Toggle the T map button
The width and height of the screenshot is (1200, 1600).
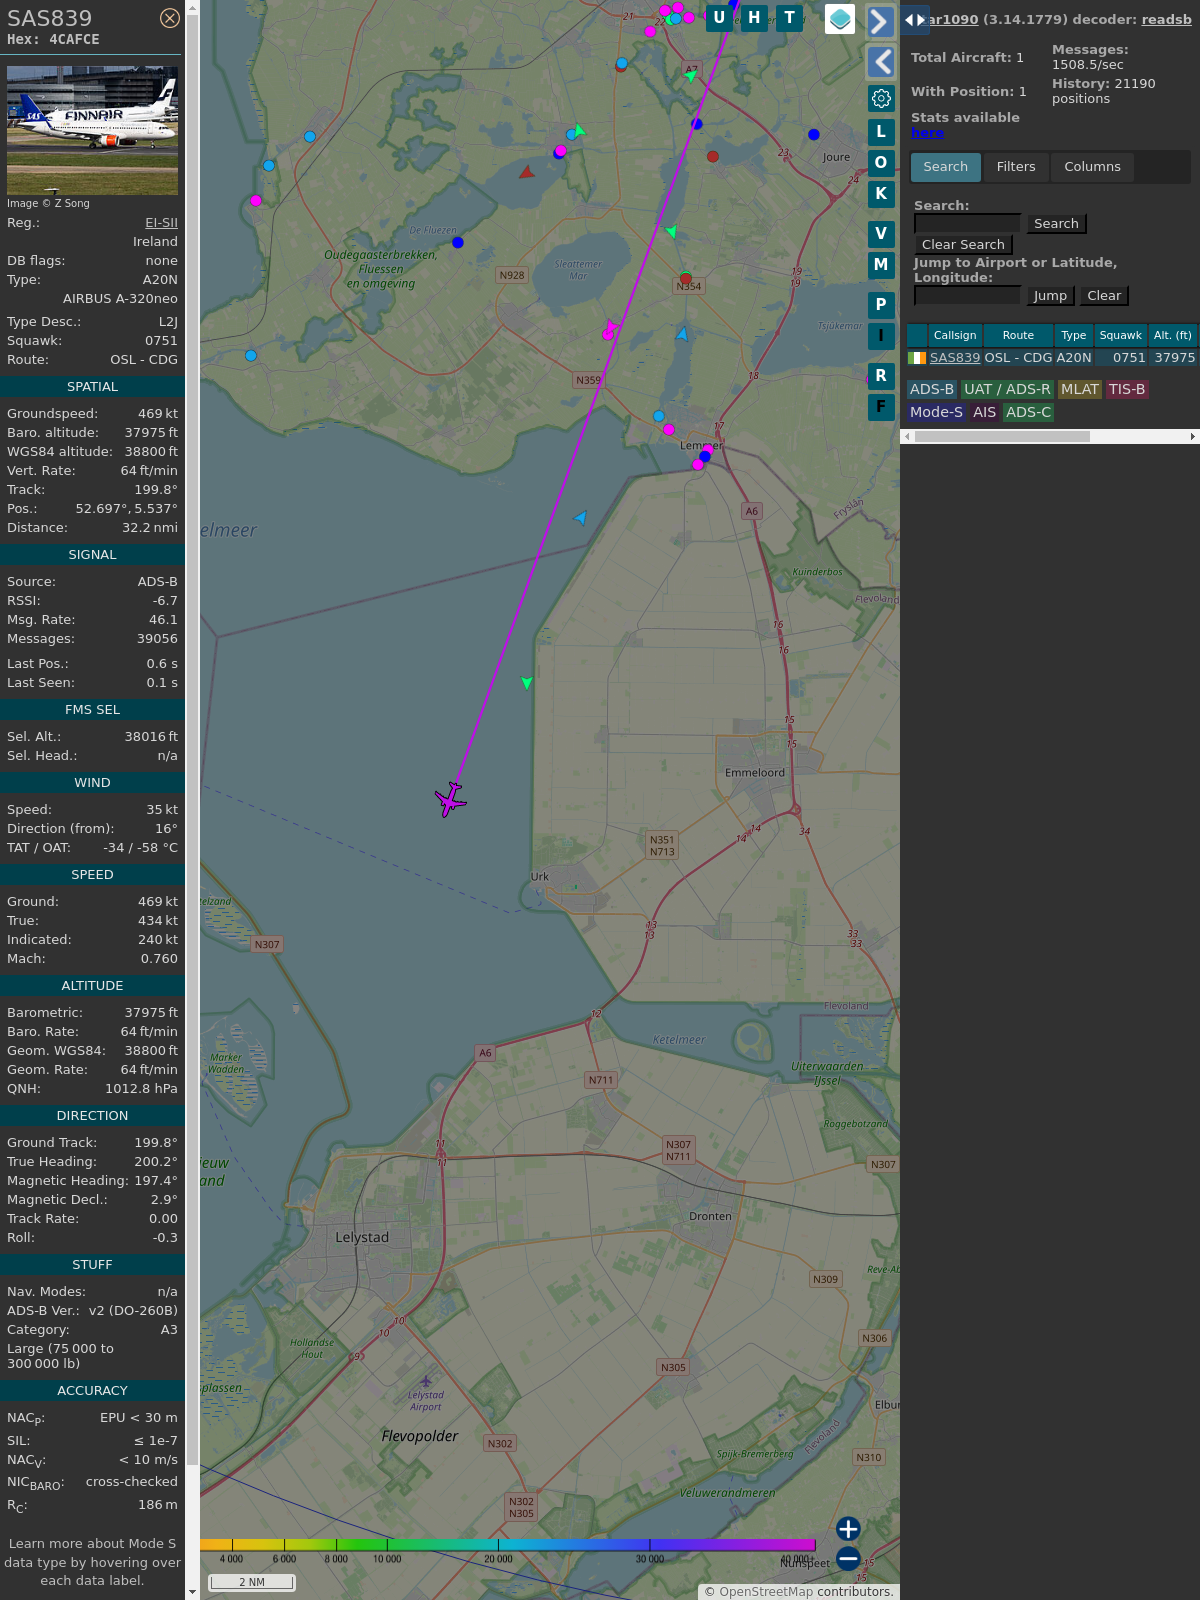[x=790, y=18]
